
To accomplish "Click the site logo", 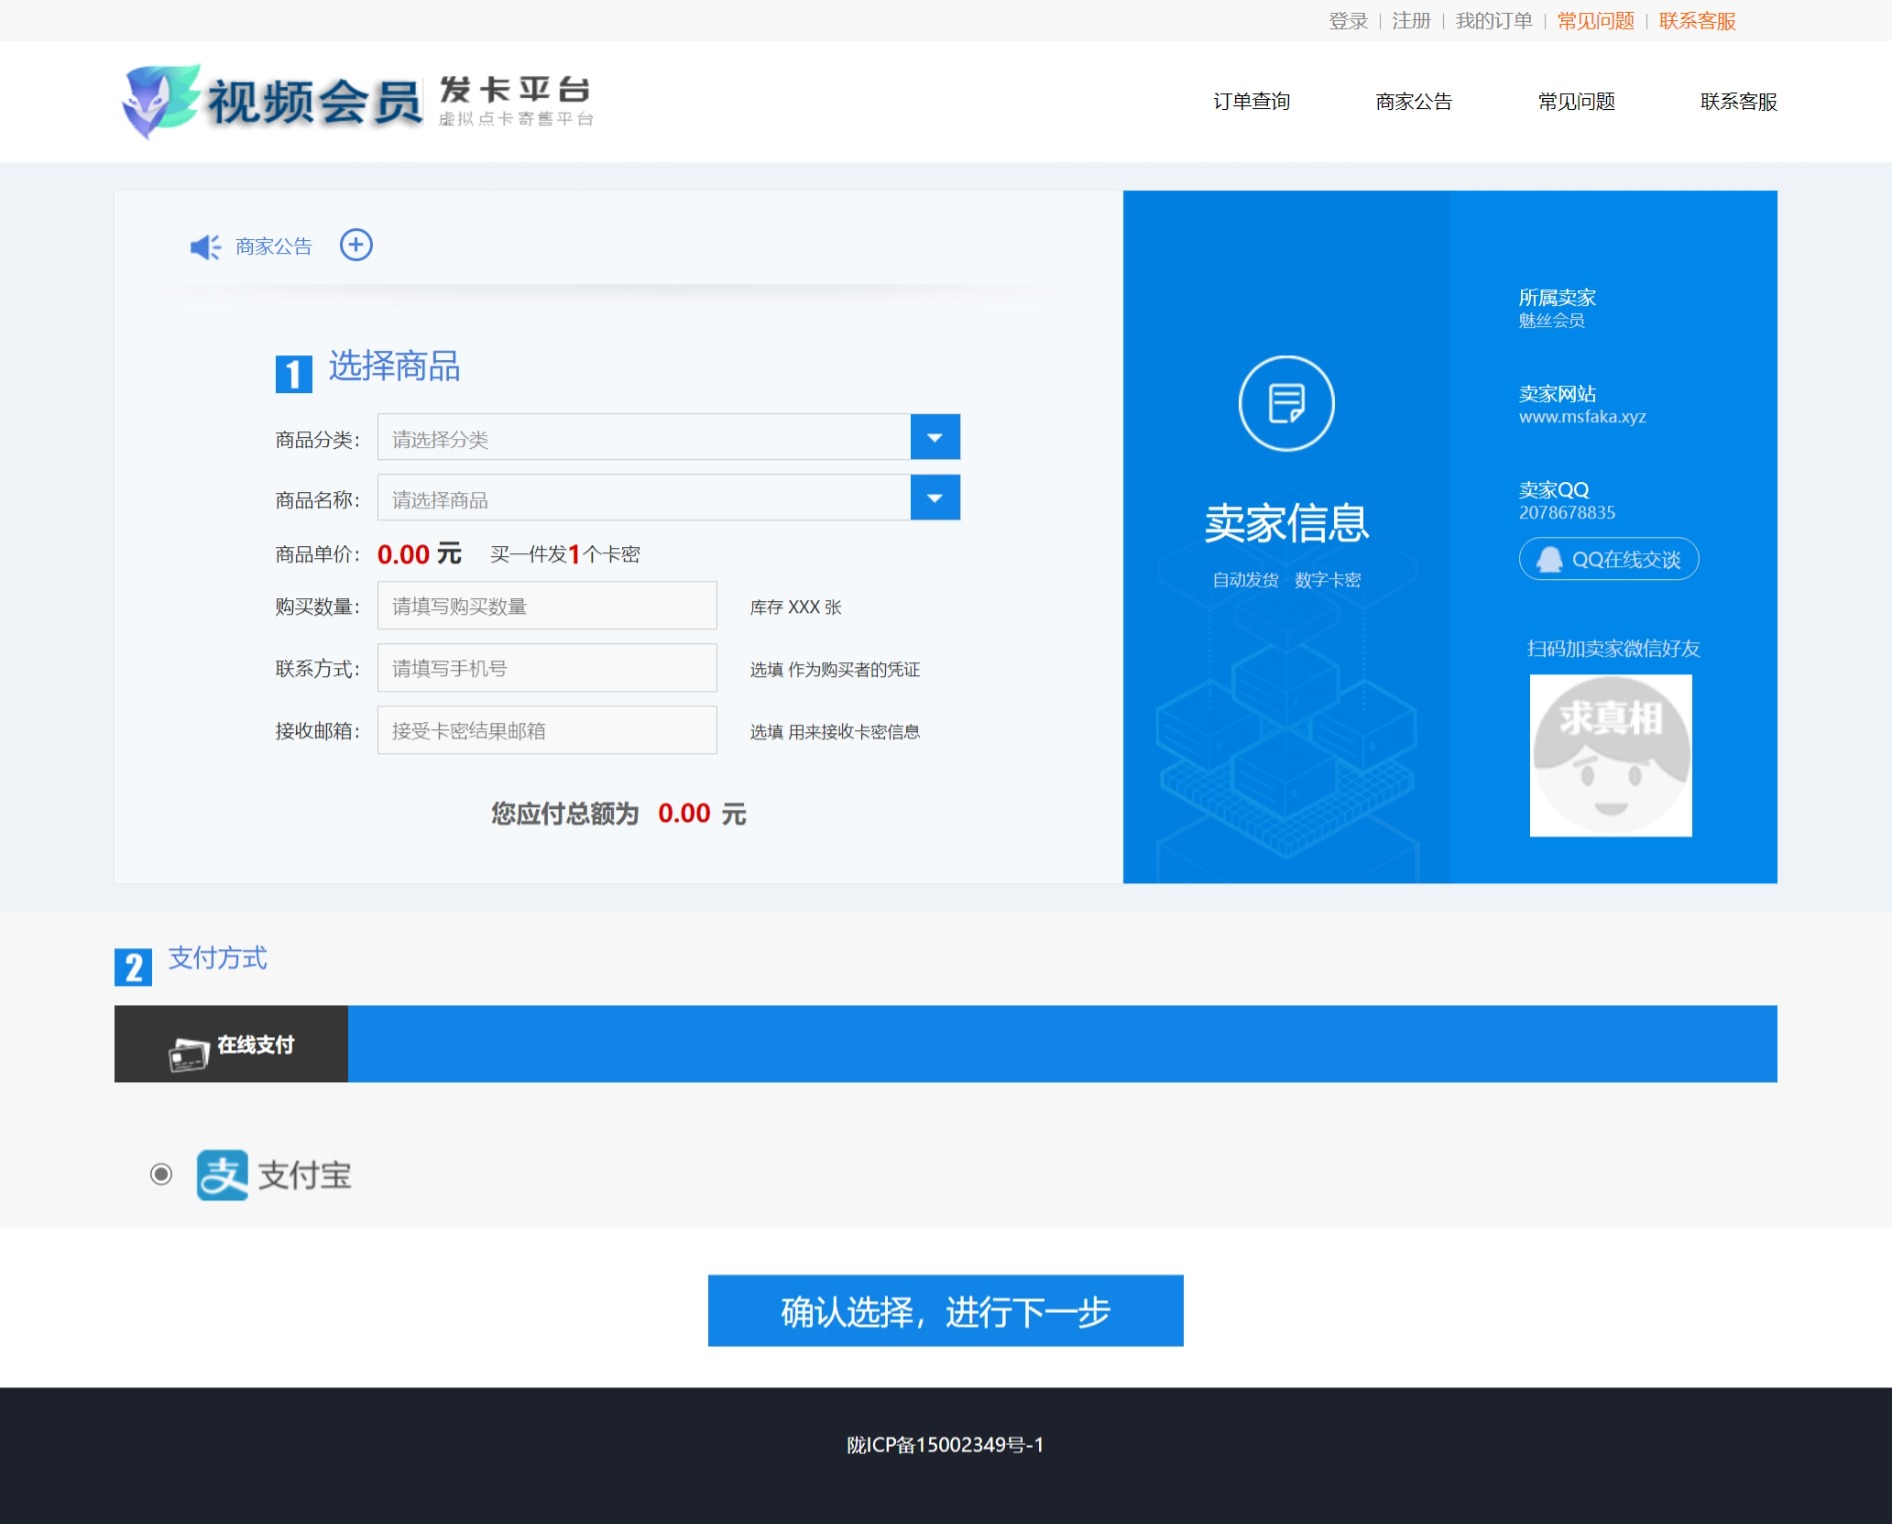I will coord(357,101).
